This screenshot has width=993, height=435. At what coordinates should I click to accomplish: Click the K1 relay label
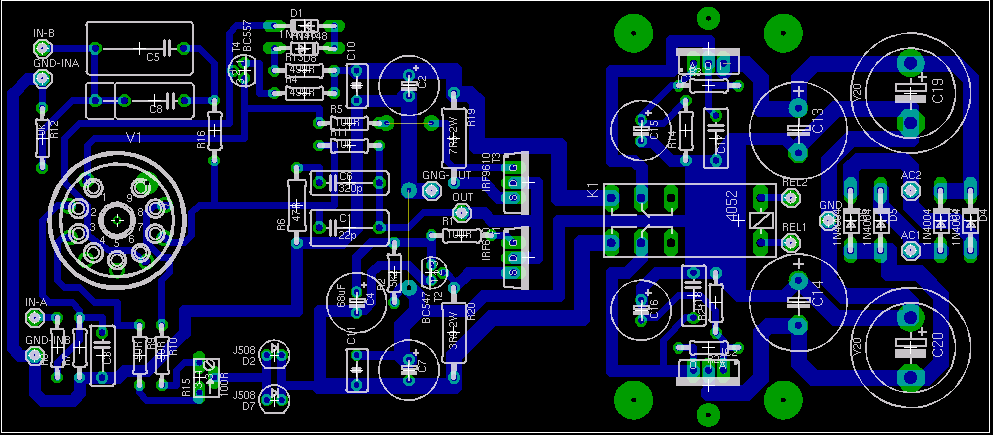(x=593, y=191)
